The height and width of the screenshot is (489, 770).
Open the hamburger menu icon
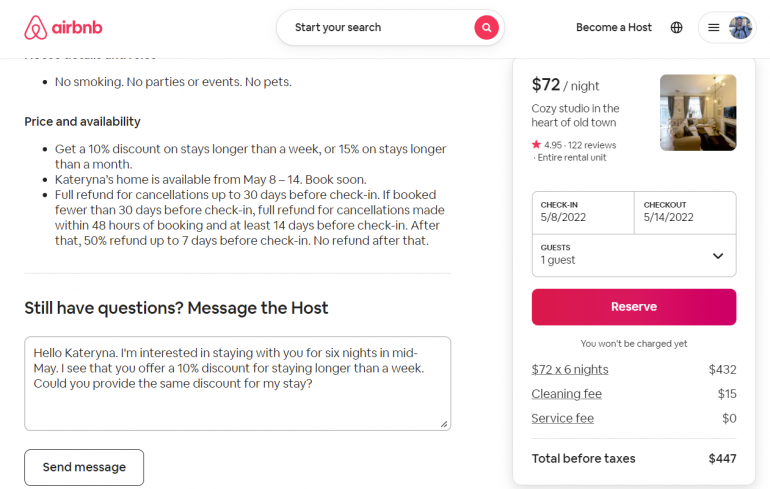[x=714, y=28]
